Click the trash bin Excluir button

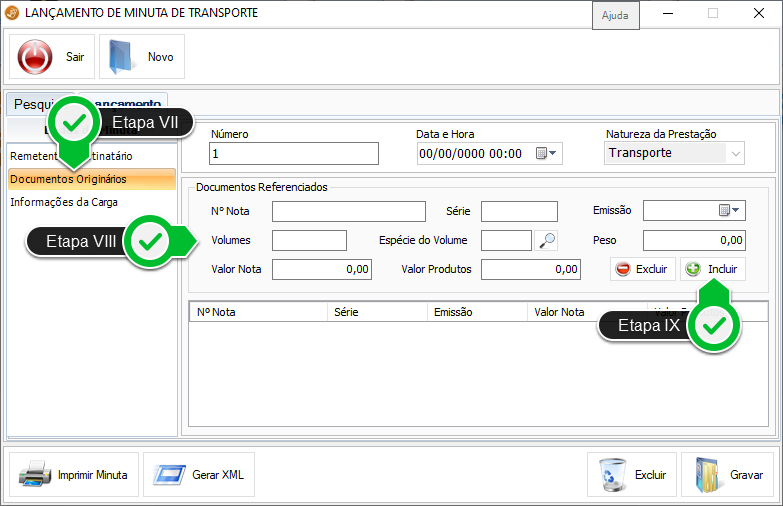pos(631,475)
